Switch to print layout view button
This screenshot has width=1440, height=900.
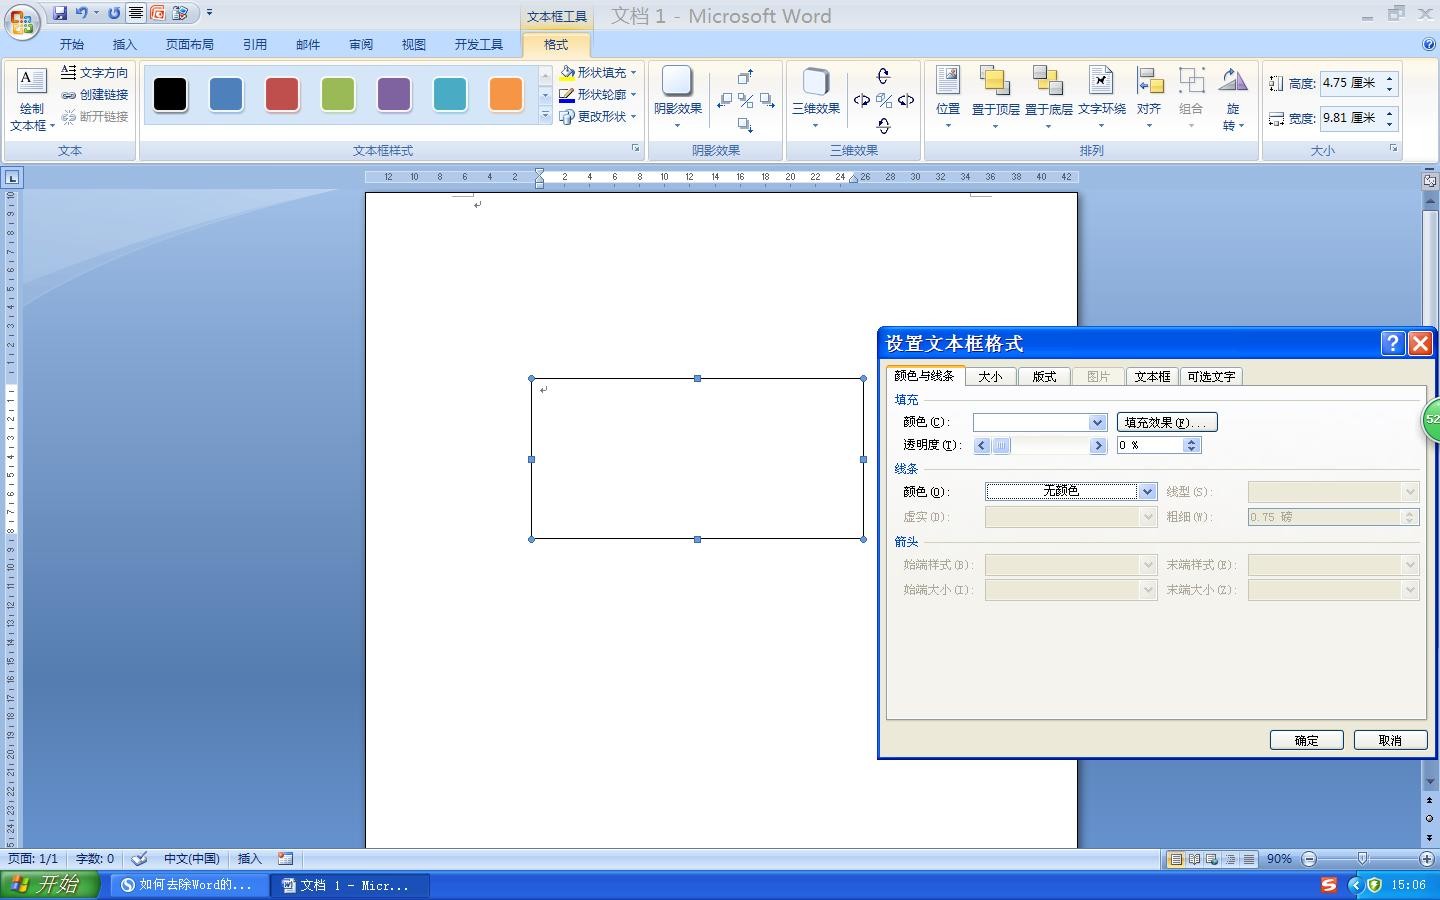(x=1176, y=859)
